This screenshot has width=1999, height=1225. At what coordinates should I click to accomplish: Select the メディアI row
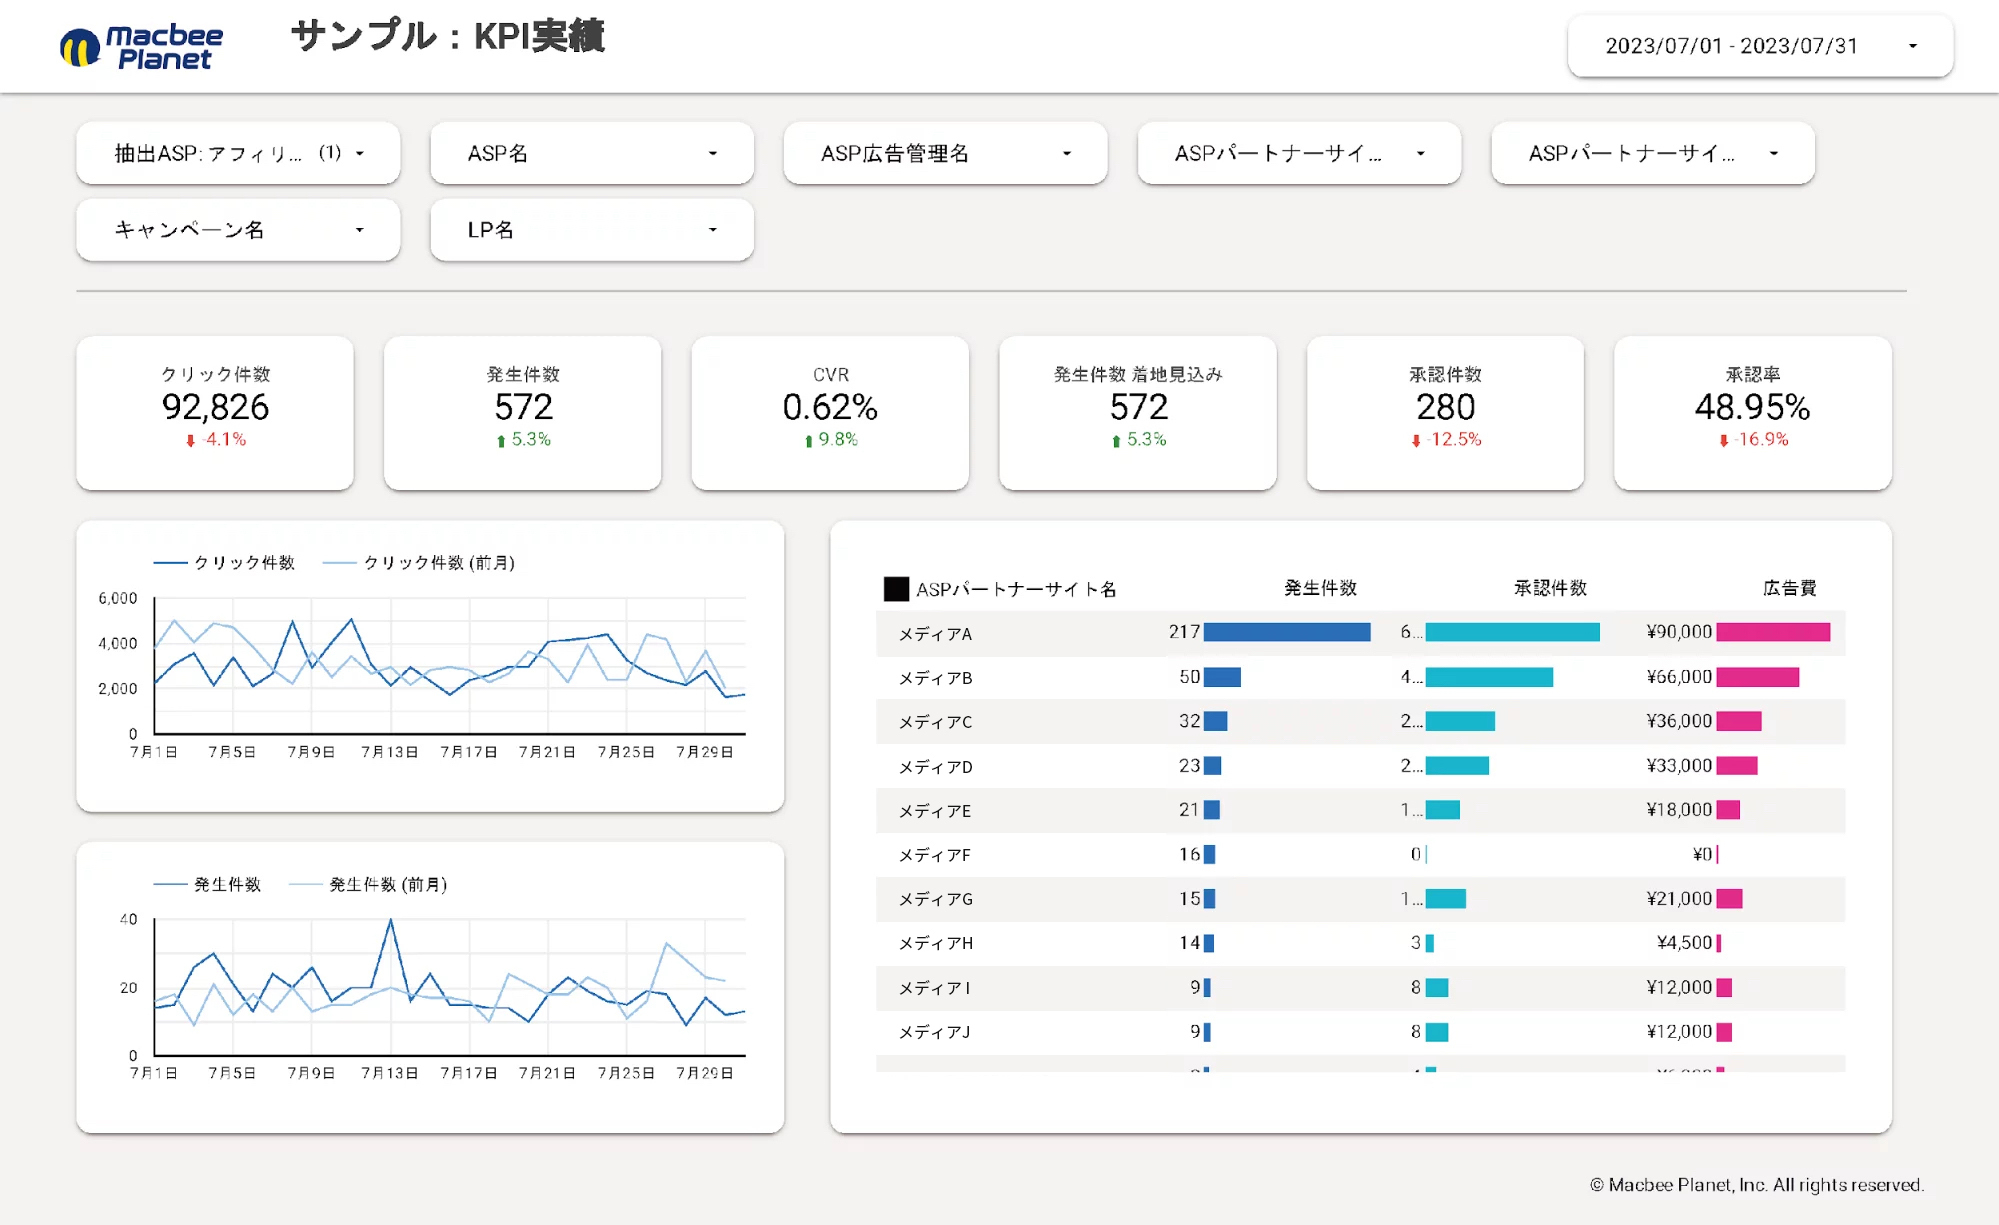[x=1361, y=987]
